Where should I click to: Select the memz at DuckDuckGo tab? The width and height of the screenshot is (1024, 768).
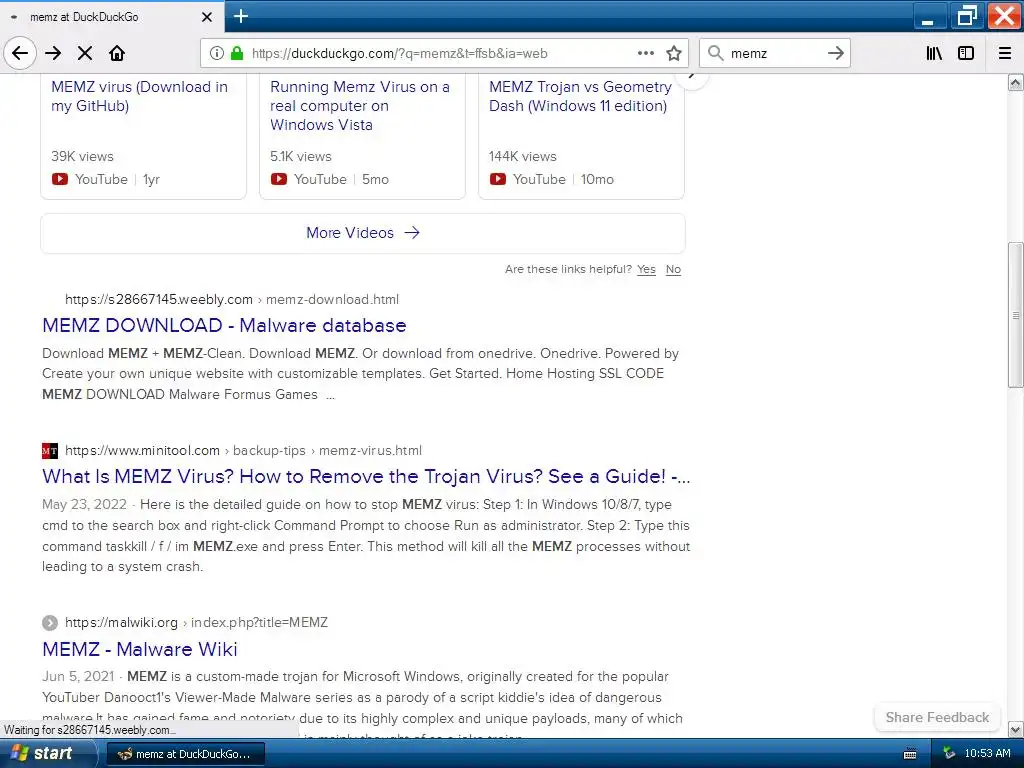click(x=111, y=17)
